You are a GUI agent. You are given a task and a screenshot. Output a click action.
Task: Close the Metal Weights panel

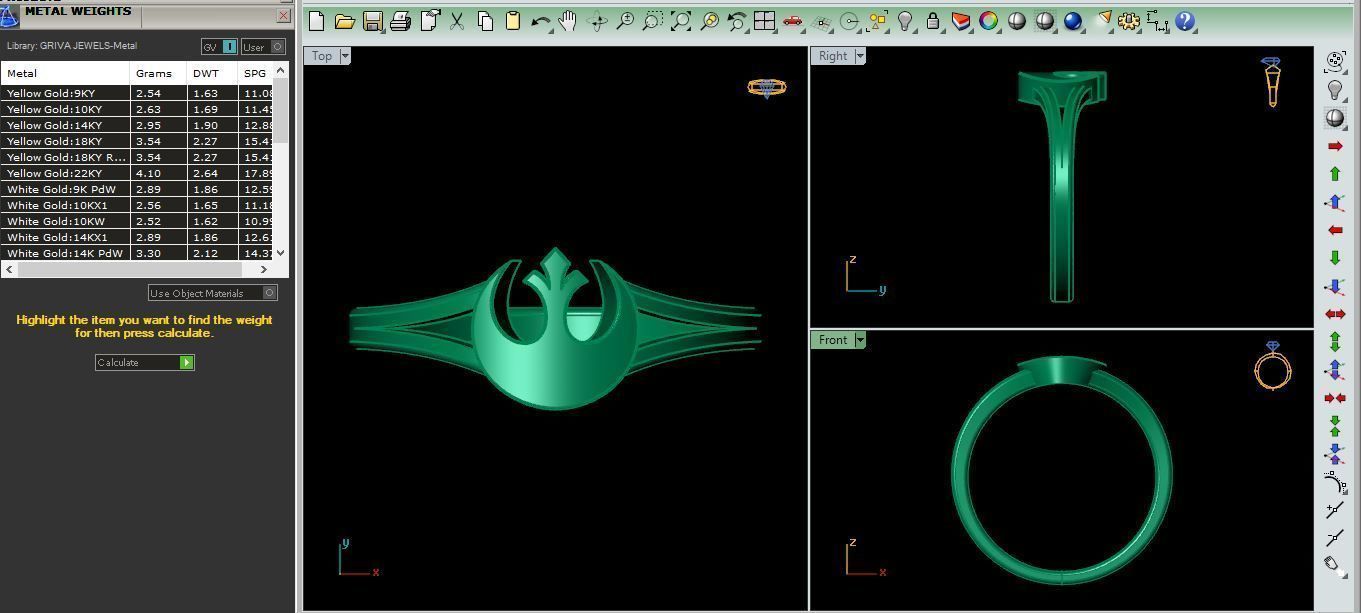[x=283, y=15]
